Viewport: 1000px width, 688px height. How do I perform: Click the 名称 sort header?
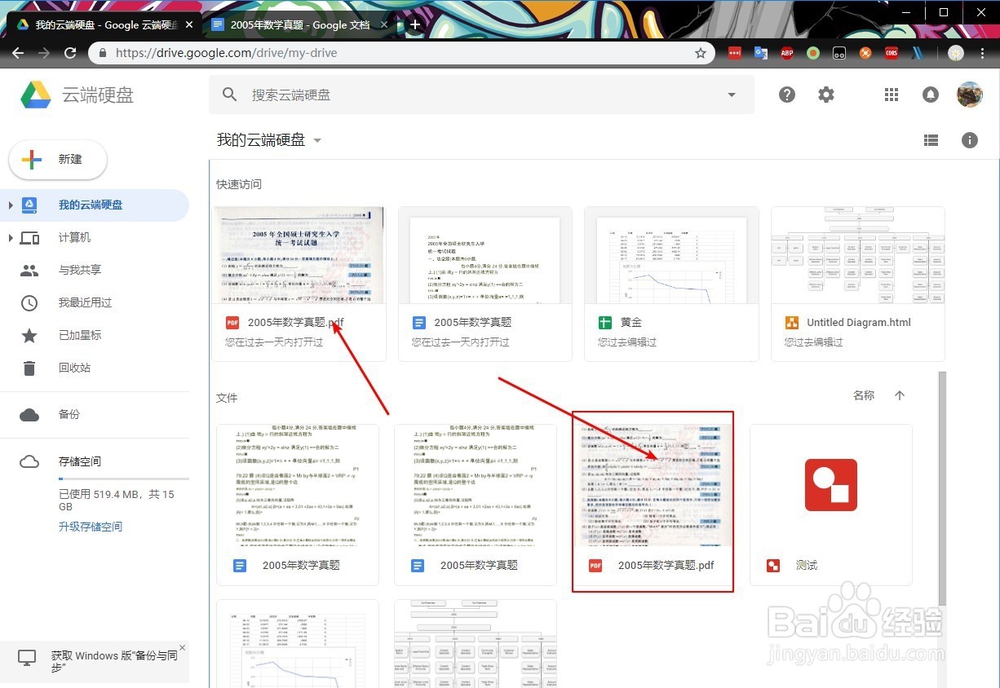[x=864, y=395]
